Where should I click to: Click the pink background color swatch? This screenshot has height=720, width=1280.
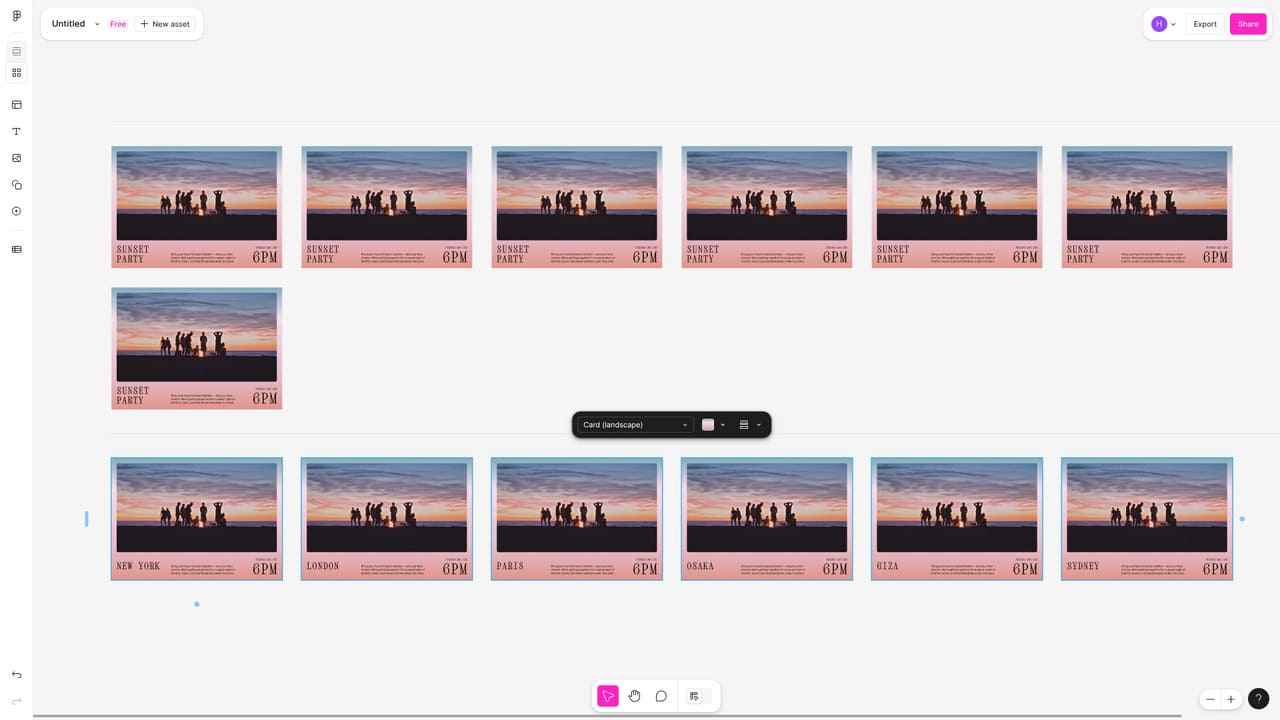(708, 425)
